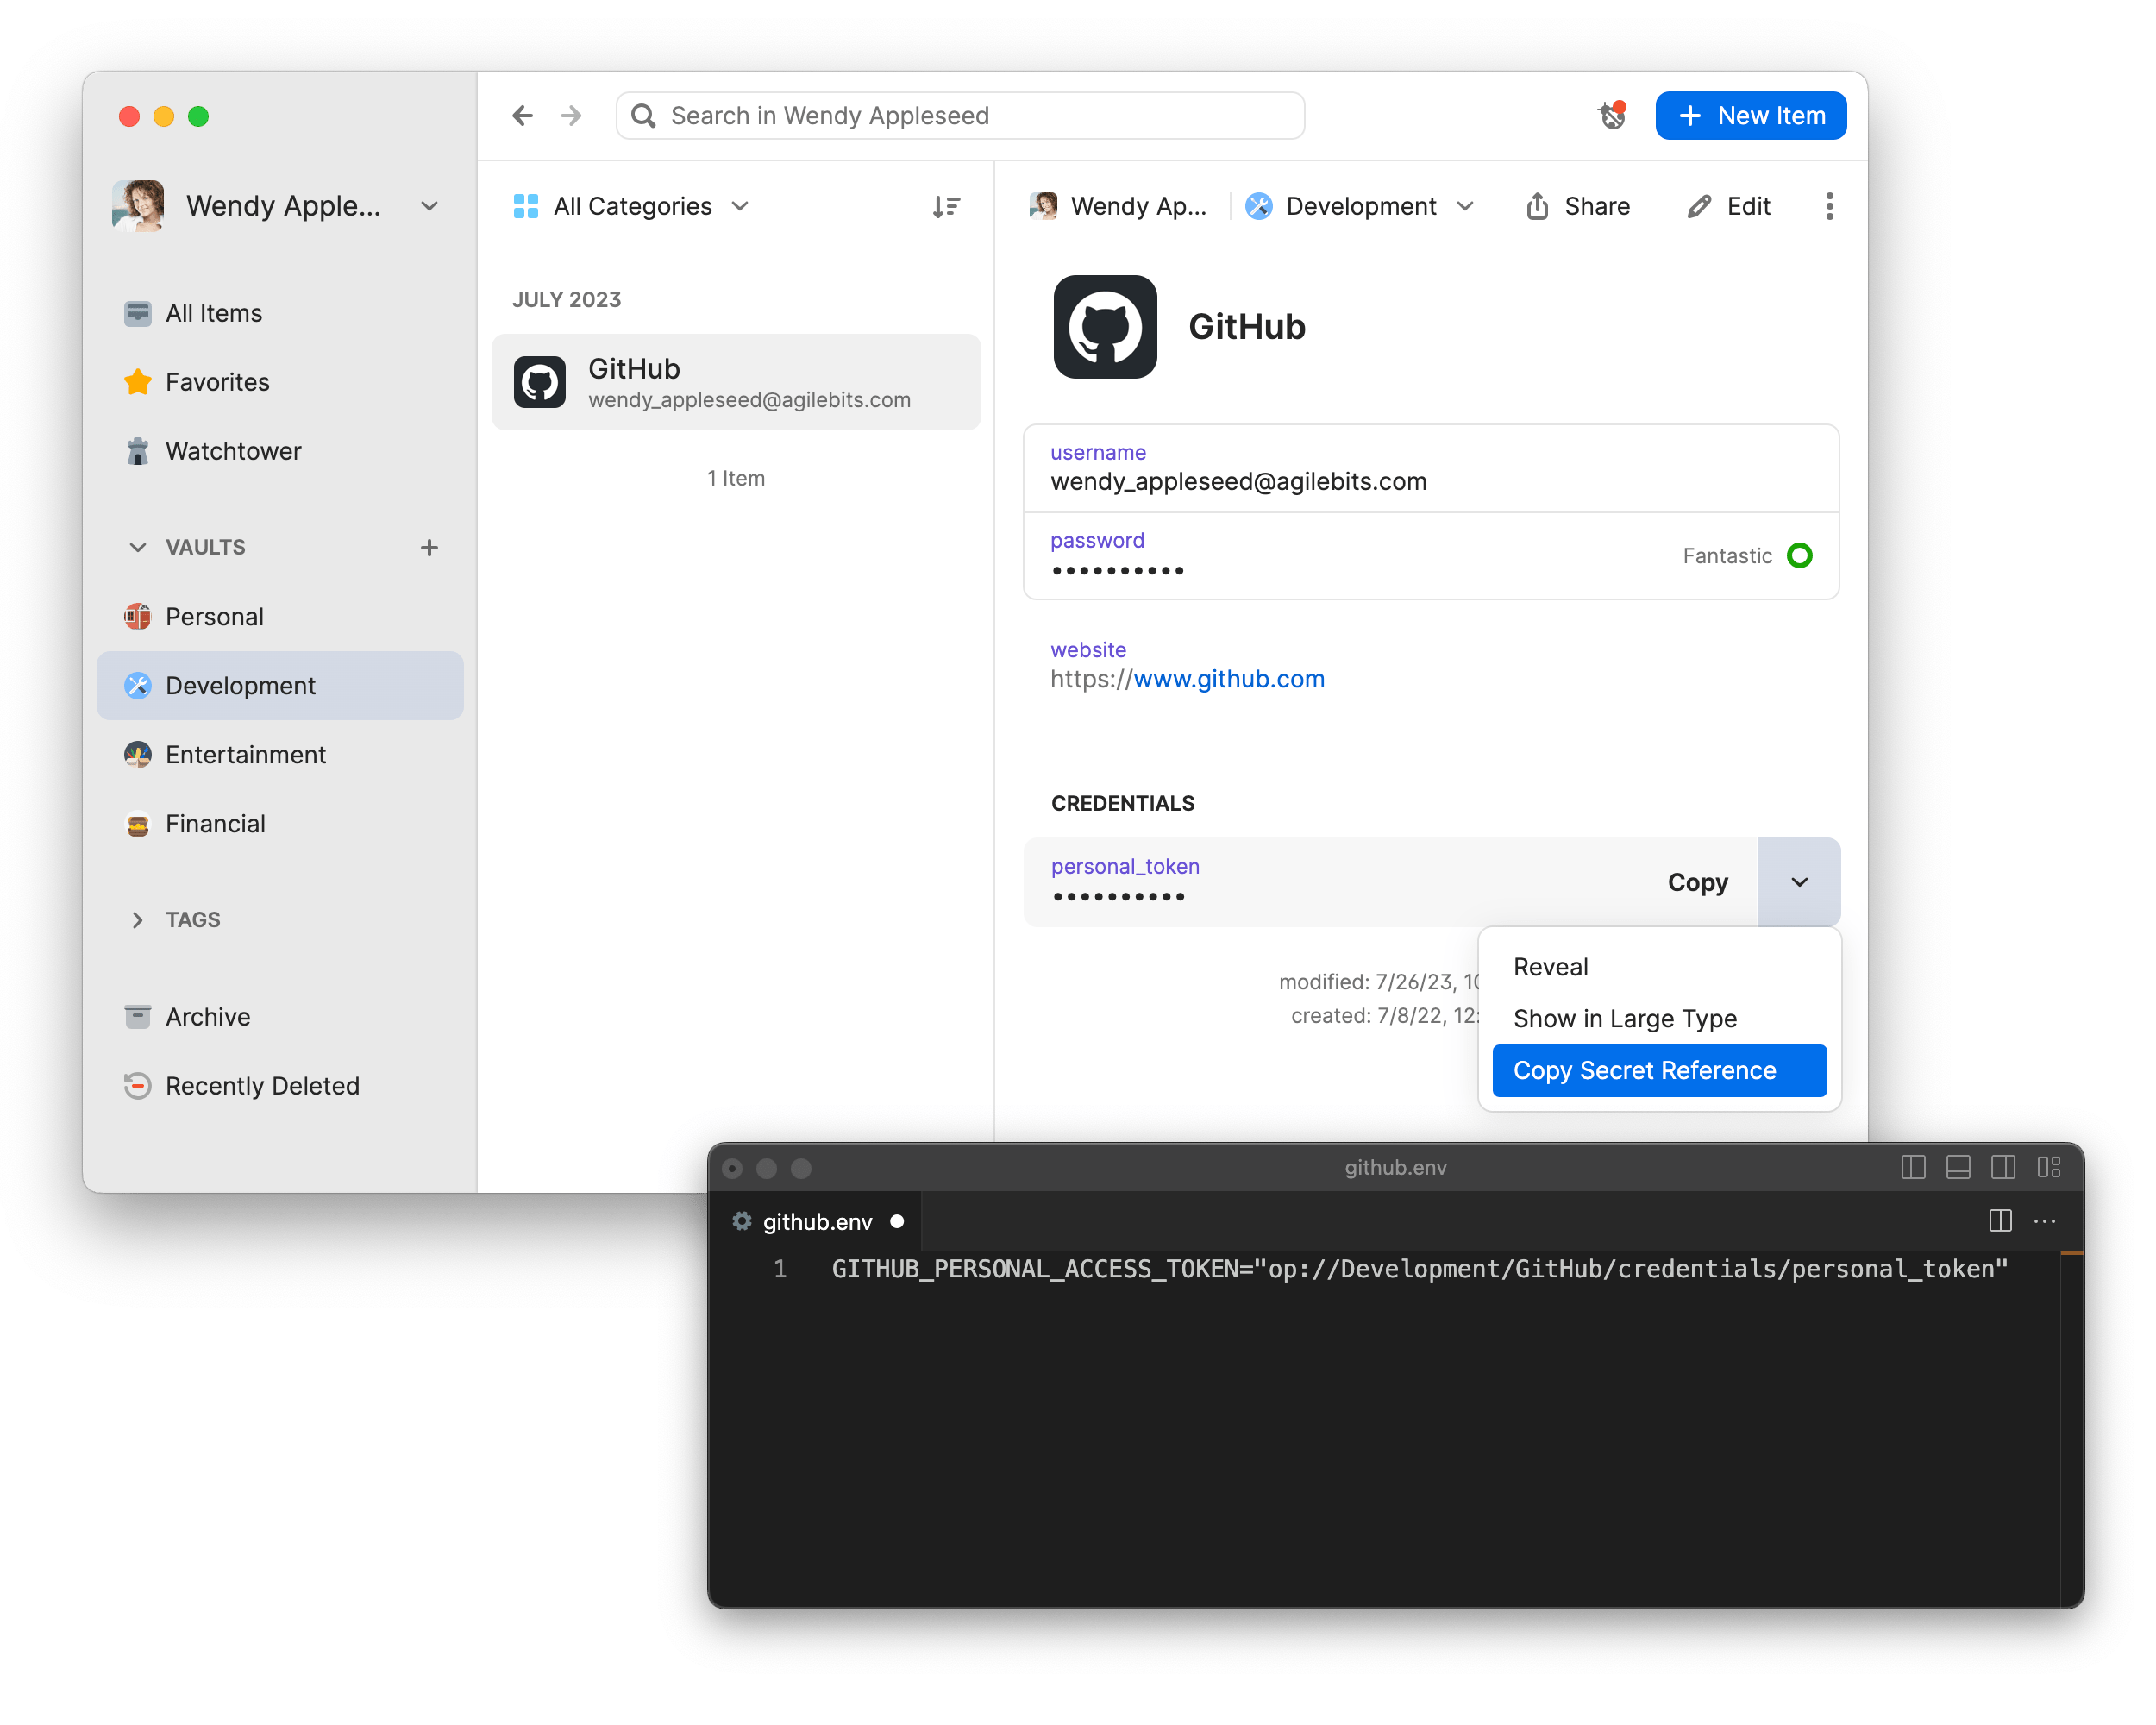Toggle the personal_token chevron dropdown
The image size is (2156, 1725).
[x=1799, y=882]
